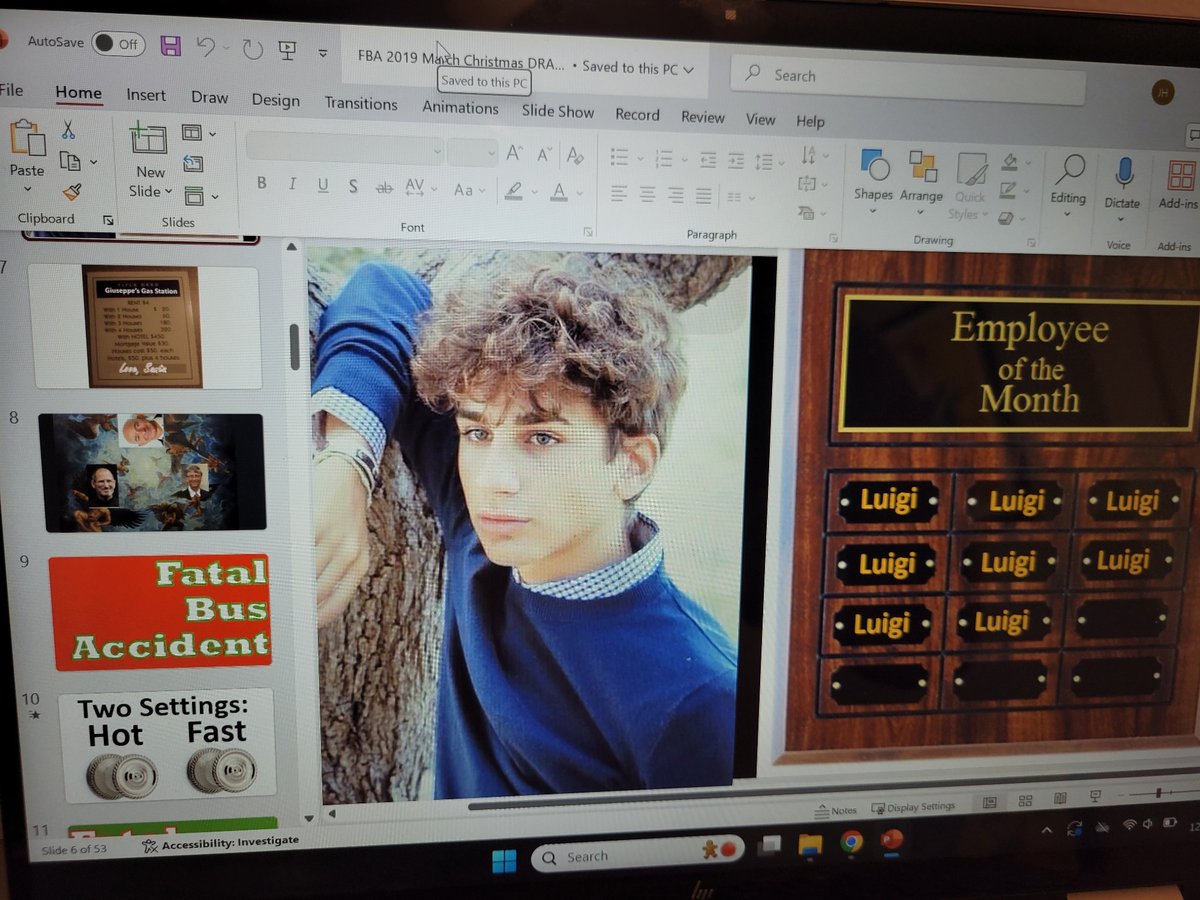Click the Shapes gallery icon
The height and width of the screenshot is (900, 1200).
tap(874, 165)
